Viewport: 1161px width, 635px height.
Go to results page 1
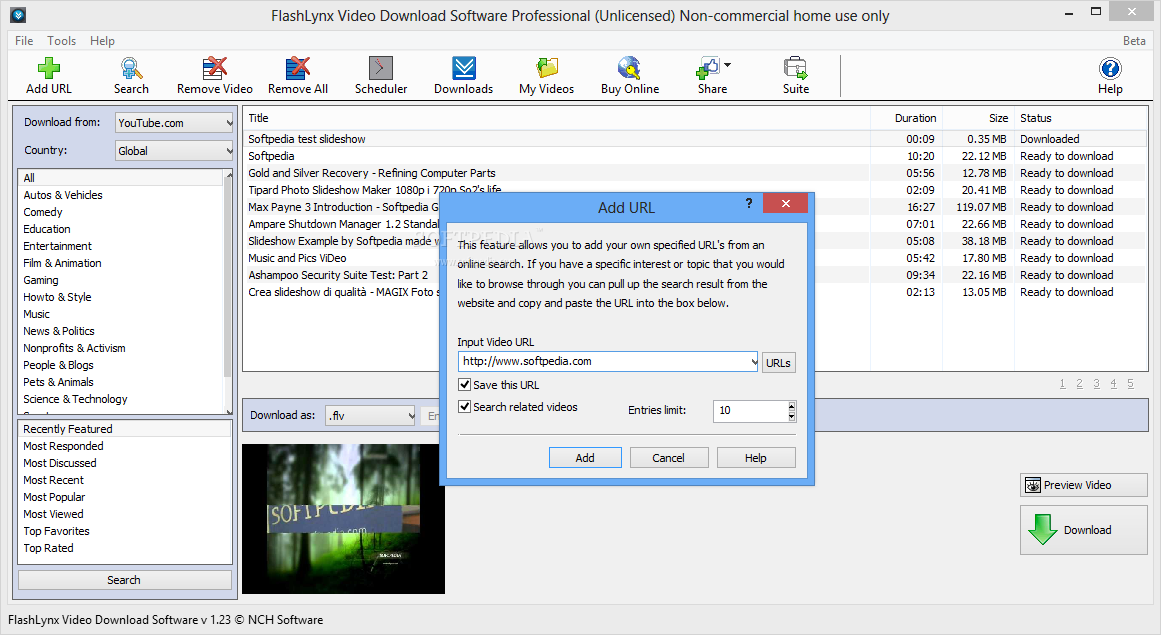click(x=1063, y=383)
